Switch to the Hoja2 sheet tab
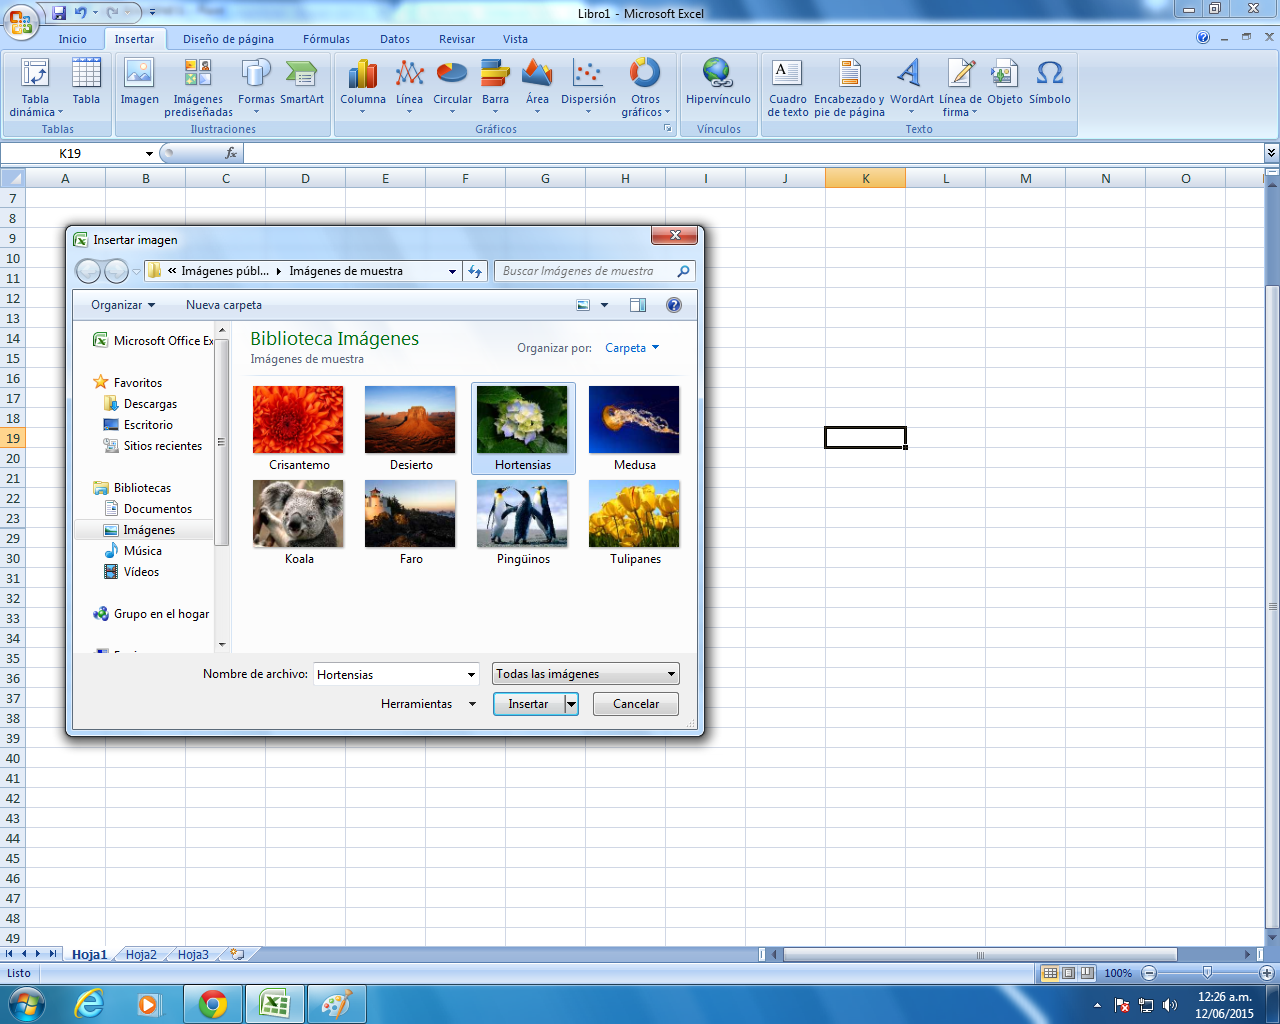This screenshot has width=1280, height=1024. tap(141, 955)
